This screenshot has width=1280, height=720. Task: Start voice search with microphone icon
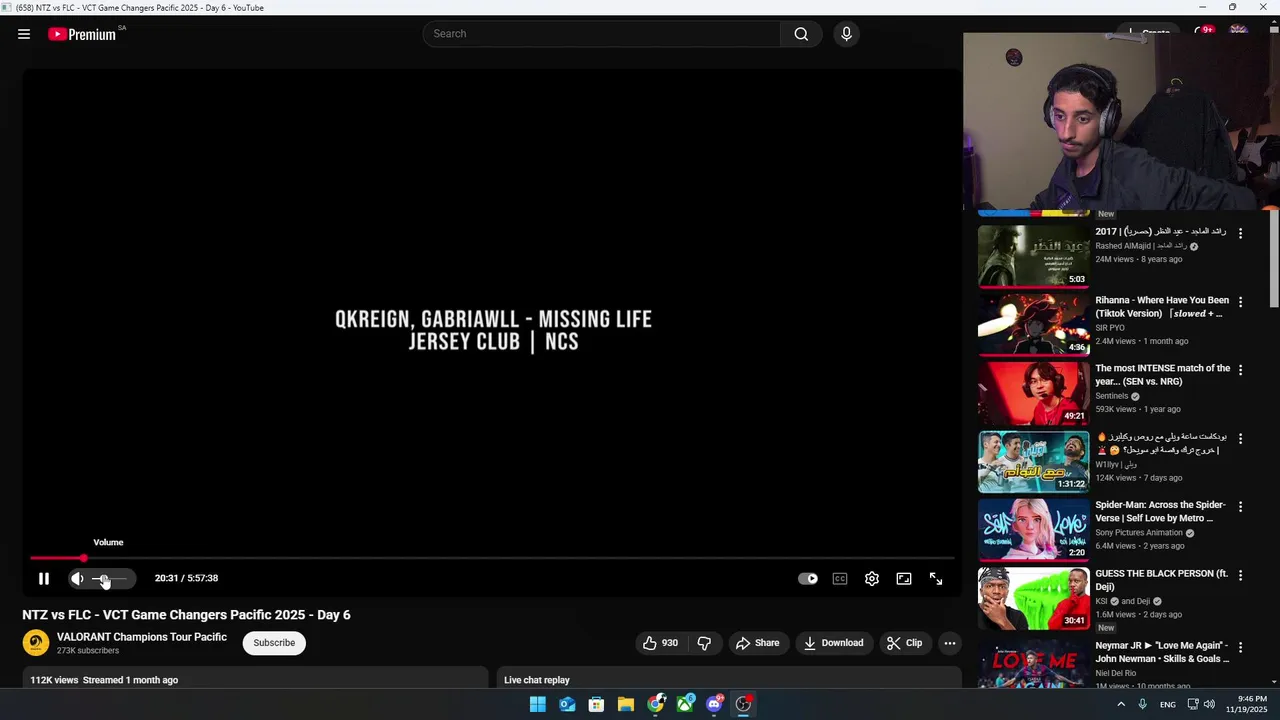(846, 34)
